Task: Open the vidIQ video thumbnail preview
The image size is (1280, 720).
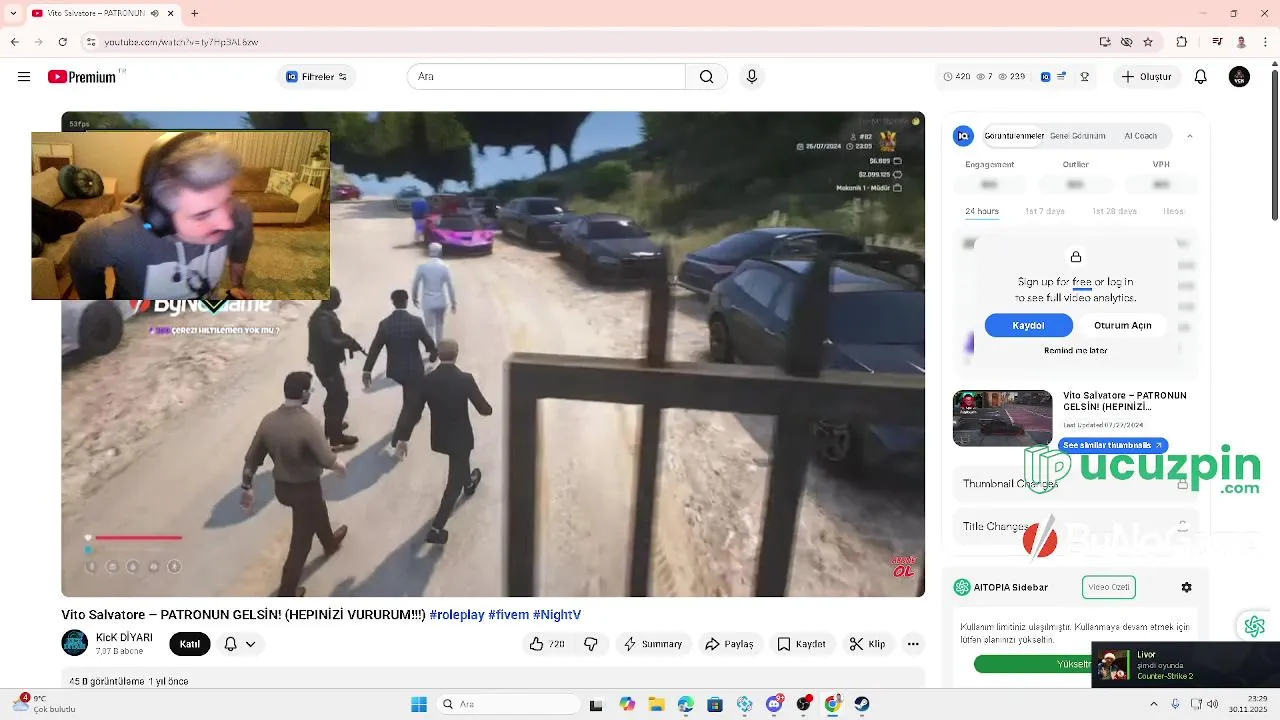Action: click(1002, 418)
